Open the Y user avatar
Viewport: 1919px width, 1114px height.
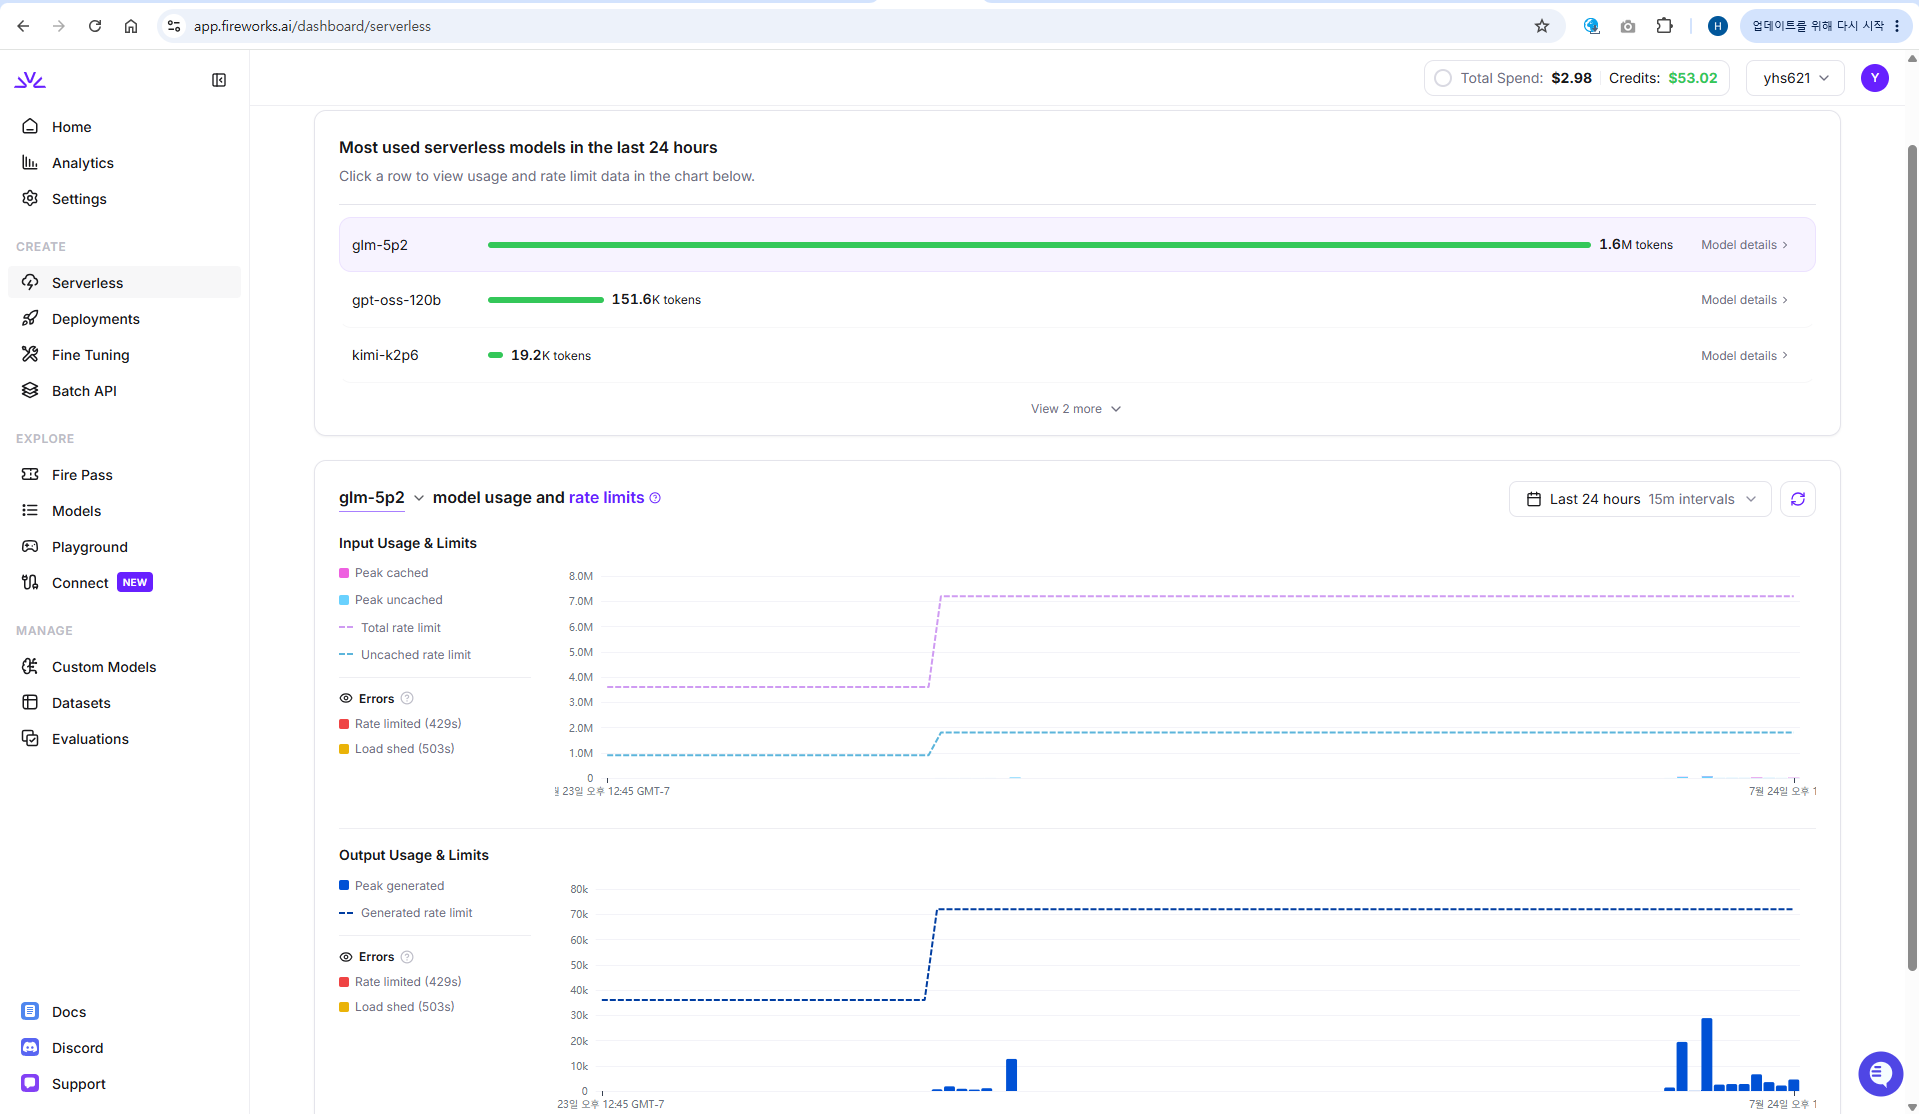pyautogui.click(x=1874, y=78)
